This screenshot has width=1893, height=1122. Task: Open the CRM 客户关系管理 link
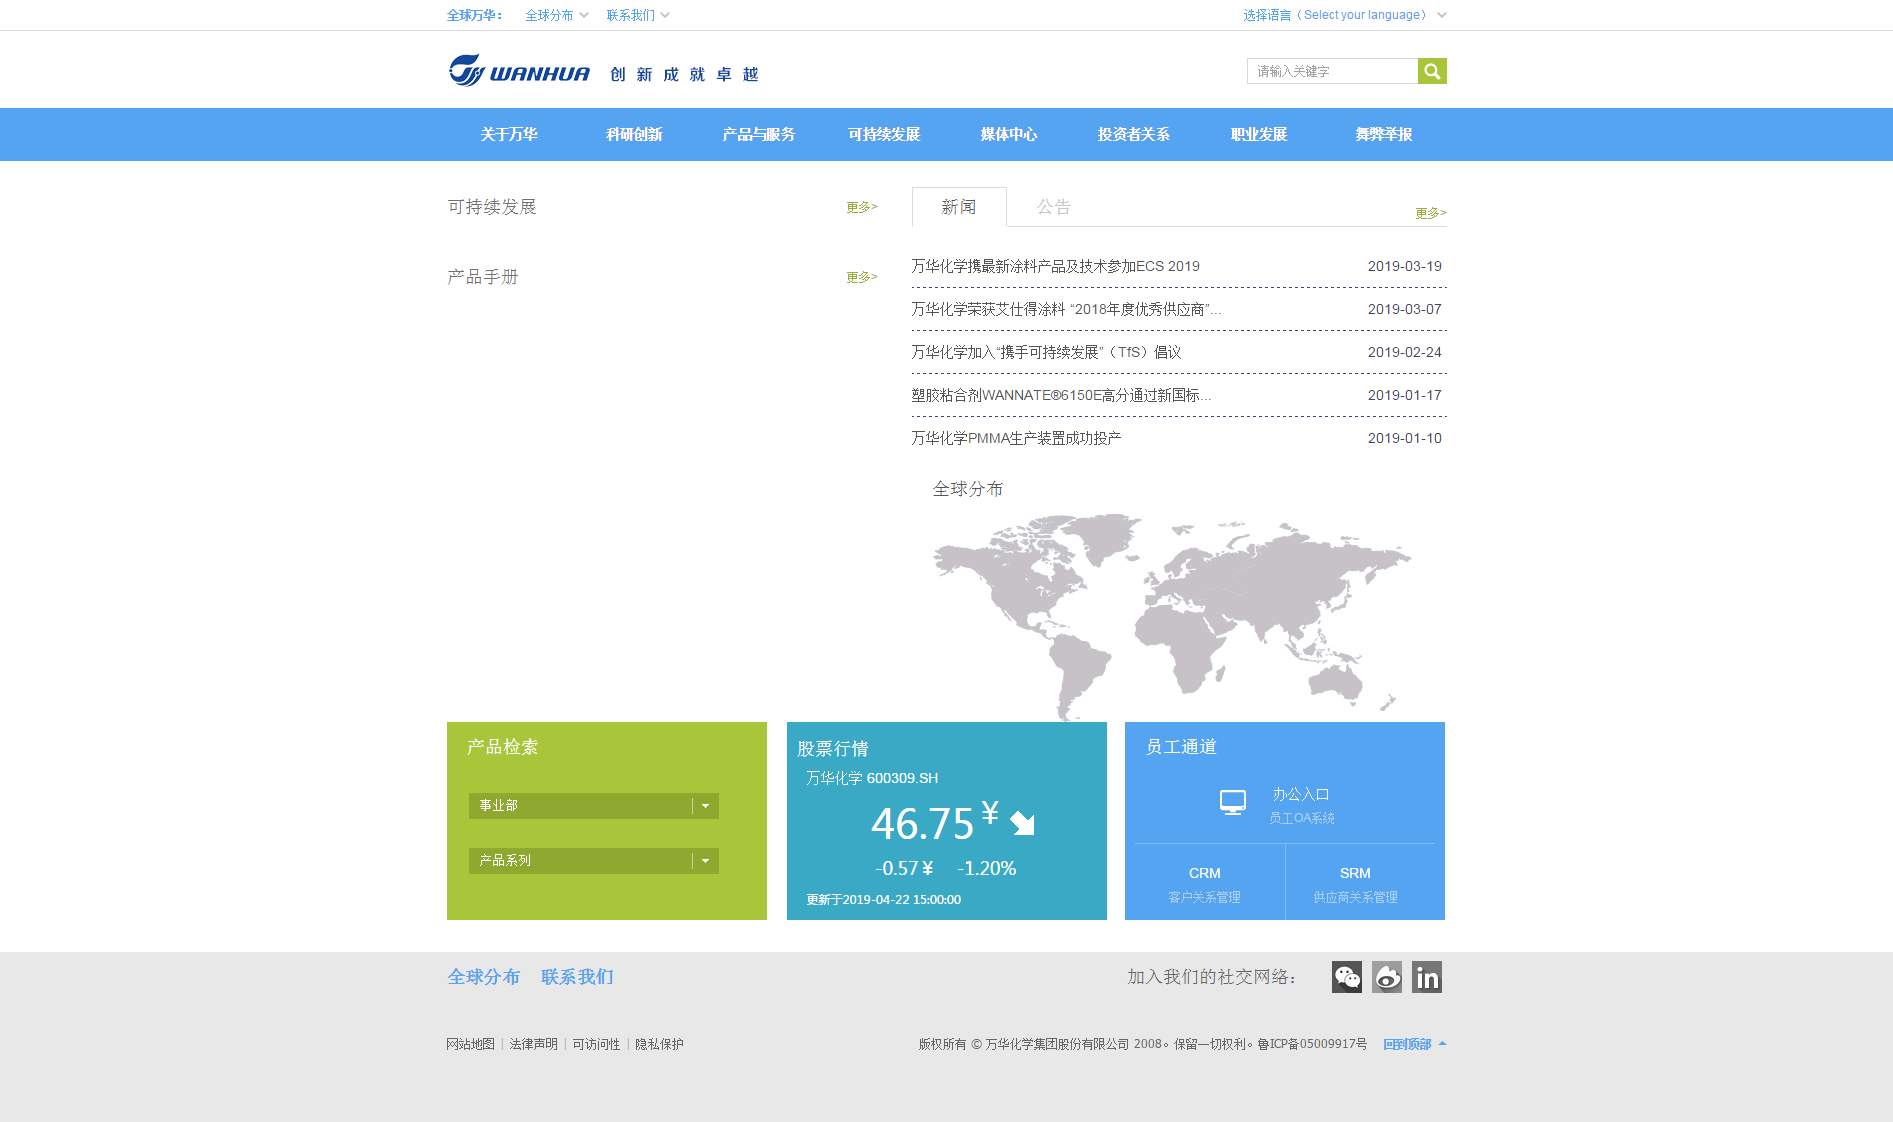1204,885
